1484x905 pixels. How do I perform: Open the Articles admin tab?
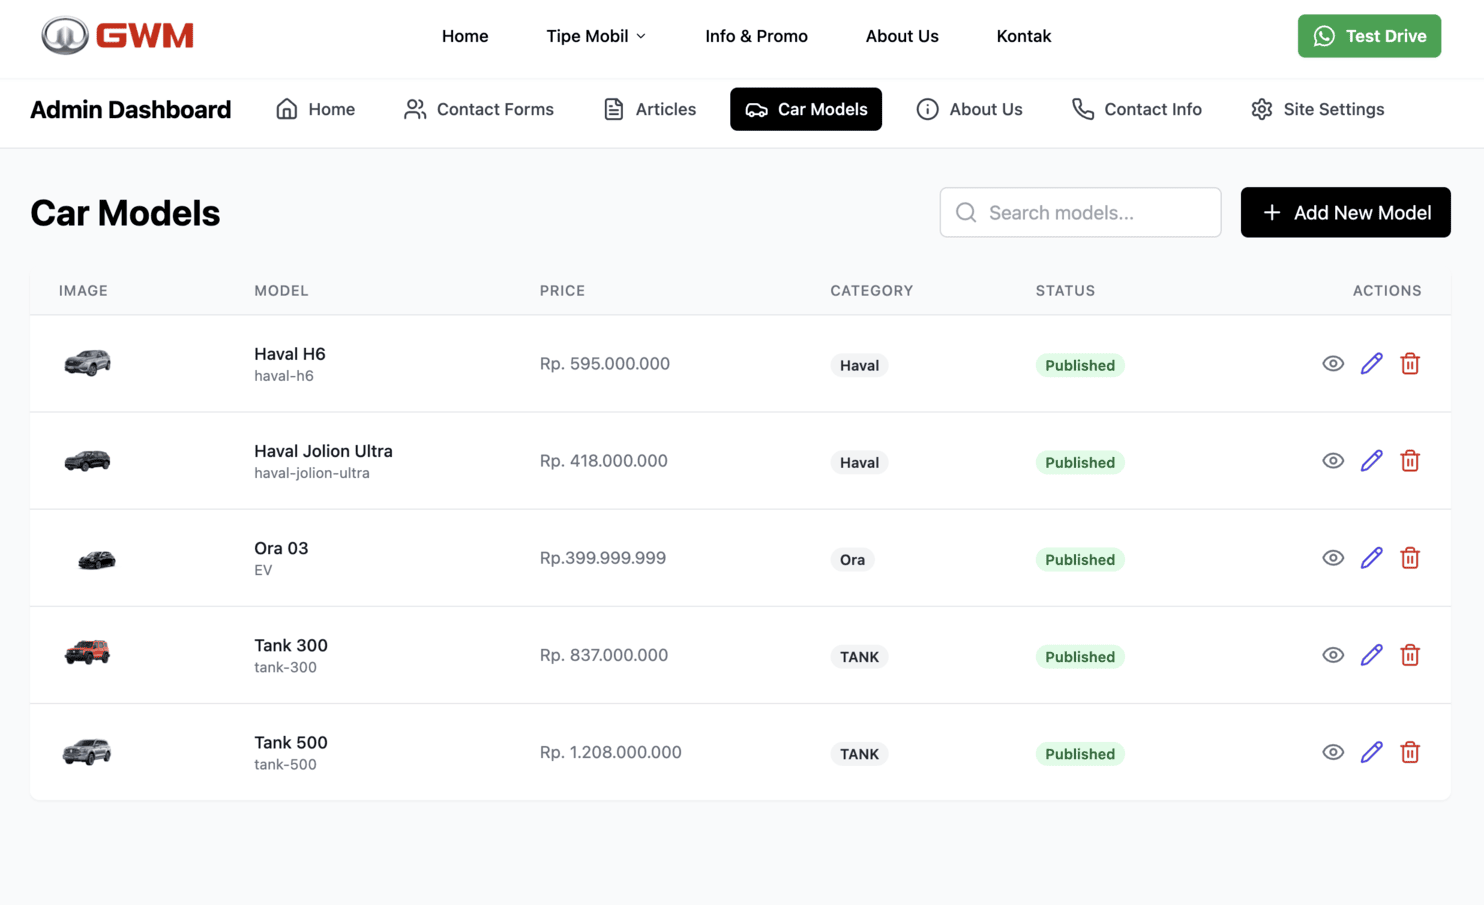[x=650, y=109]
